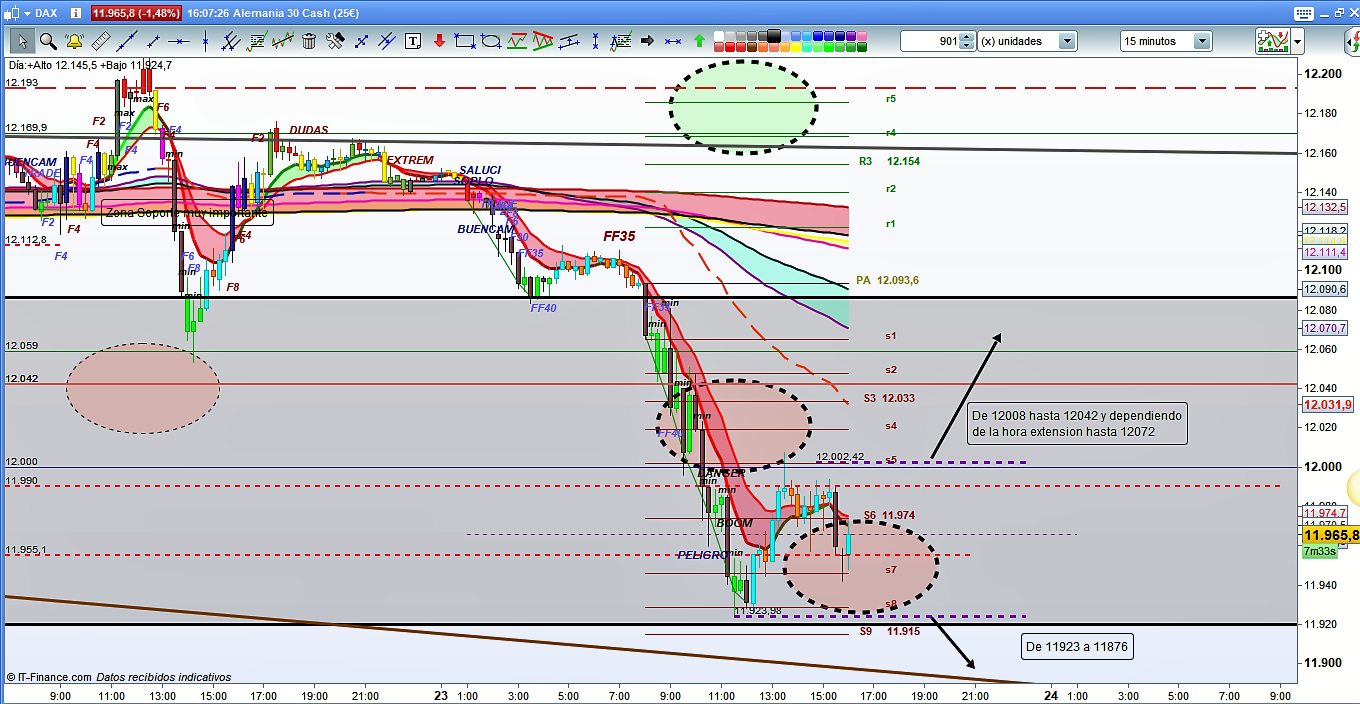The height and width of the screenshot is (704, 1360).
Task: Select the text annotation tool
Action: coord(413,41)
